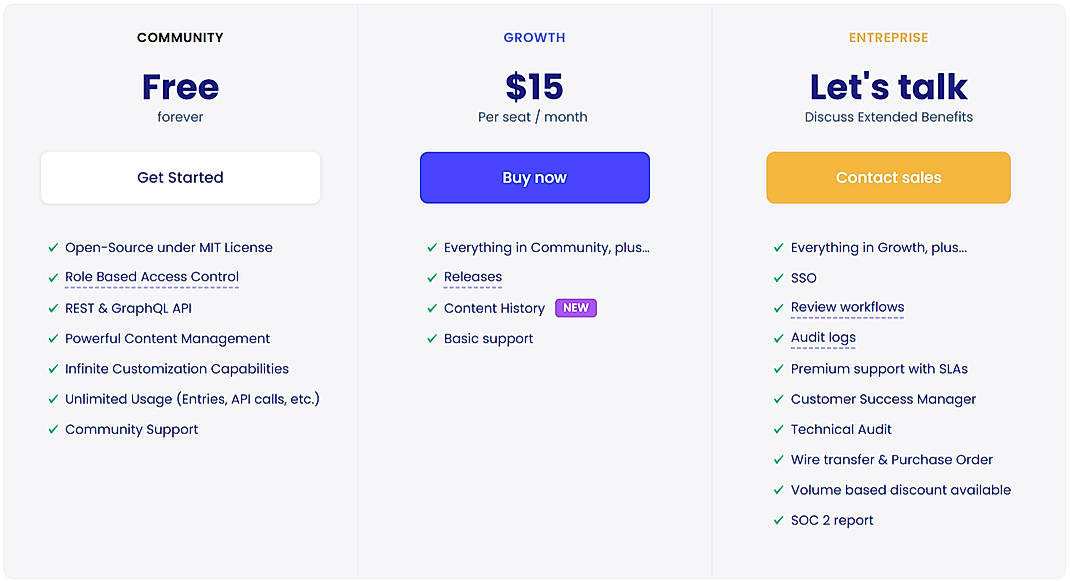Click checkmark beside Open-Source under MIT License

(x=53, y=248)
